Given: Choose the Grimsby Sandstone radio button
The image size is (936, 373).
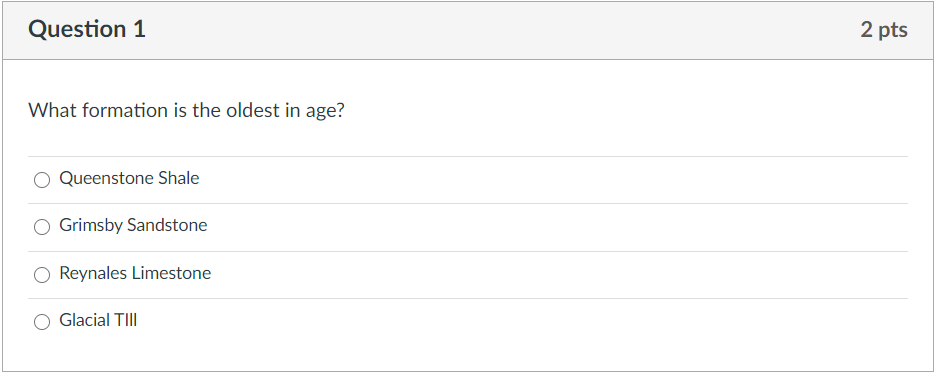Looking at the screenshot, I should pos(42,227).
